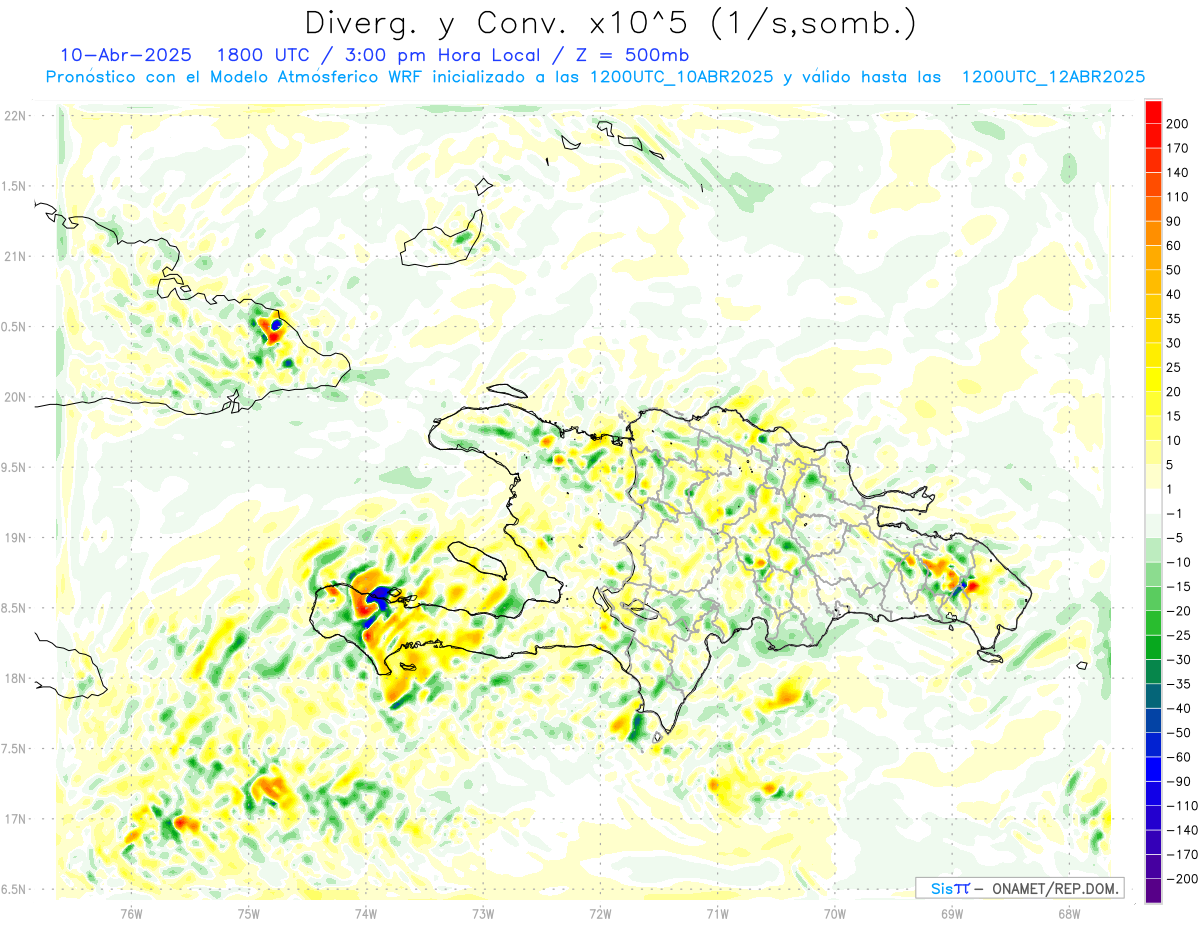The height and width of the screenshot is (927, 1200).
Task: Pick the top red swatch above 200
Action: [1153, 111]
